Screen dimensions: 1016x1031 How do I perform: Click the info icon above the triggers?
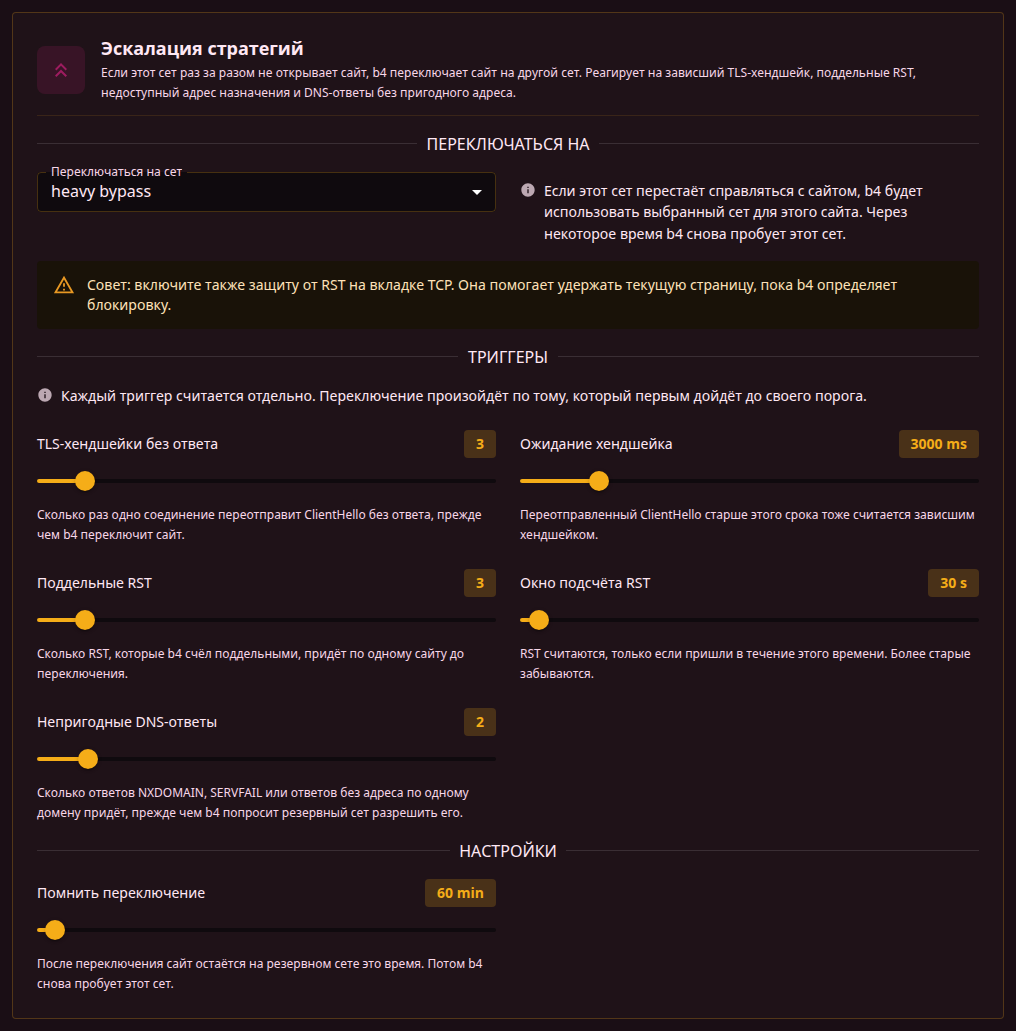point(45,395)
